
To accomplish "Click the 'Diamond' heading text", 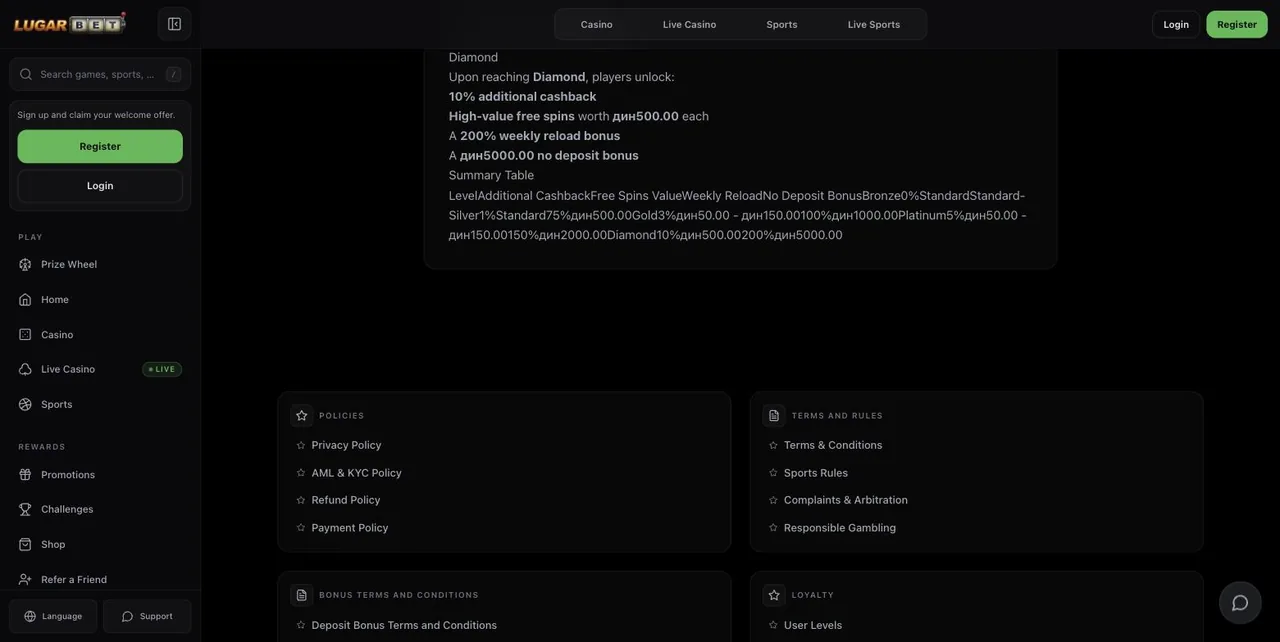I will click(x=473, y=57).
